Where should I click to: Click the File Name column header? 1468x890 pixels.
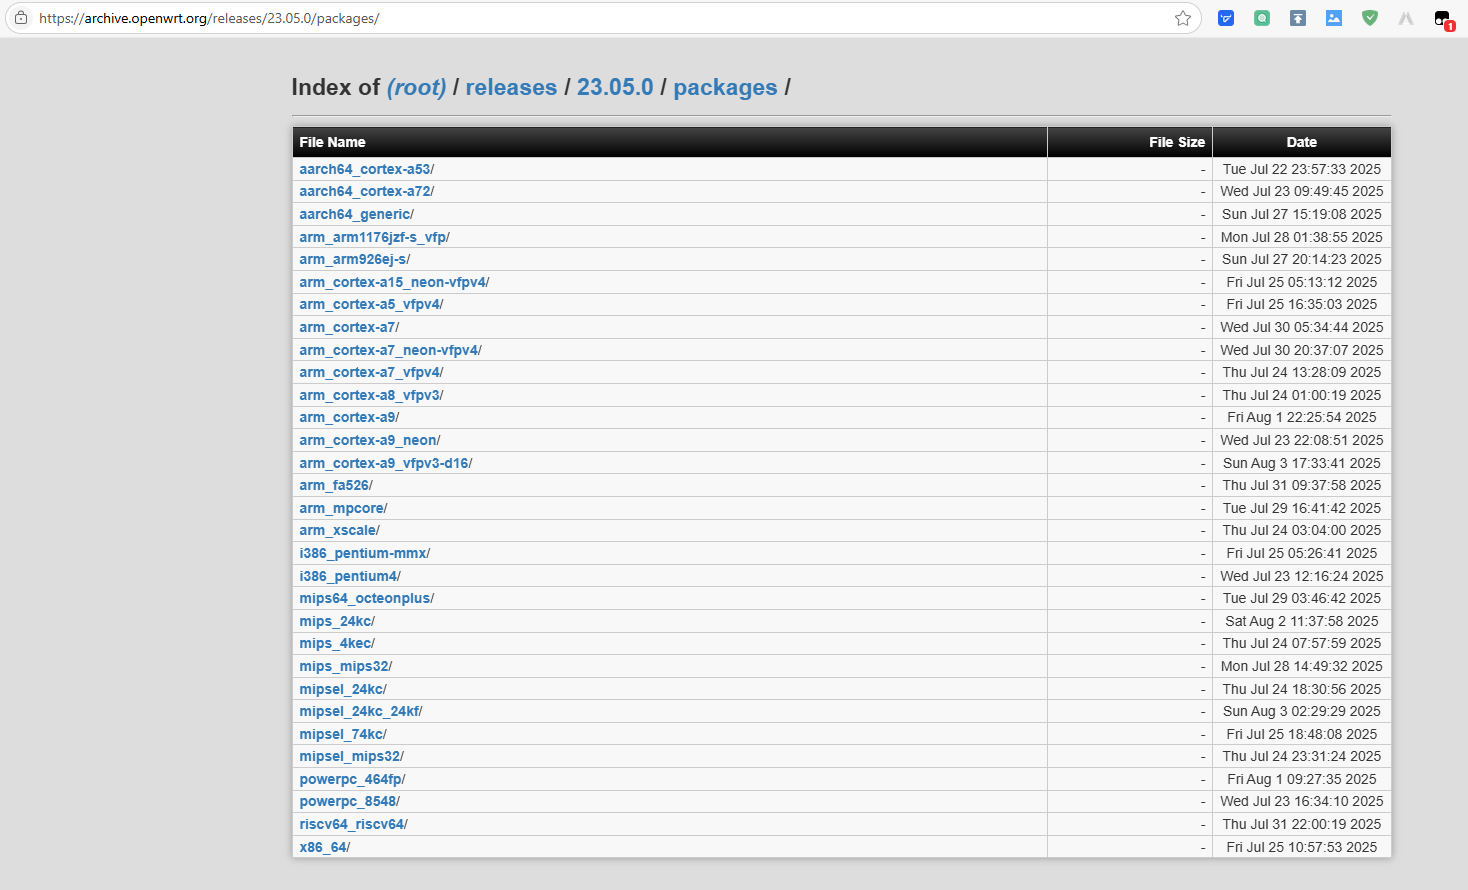tap(332, 142)
